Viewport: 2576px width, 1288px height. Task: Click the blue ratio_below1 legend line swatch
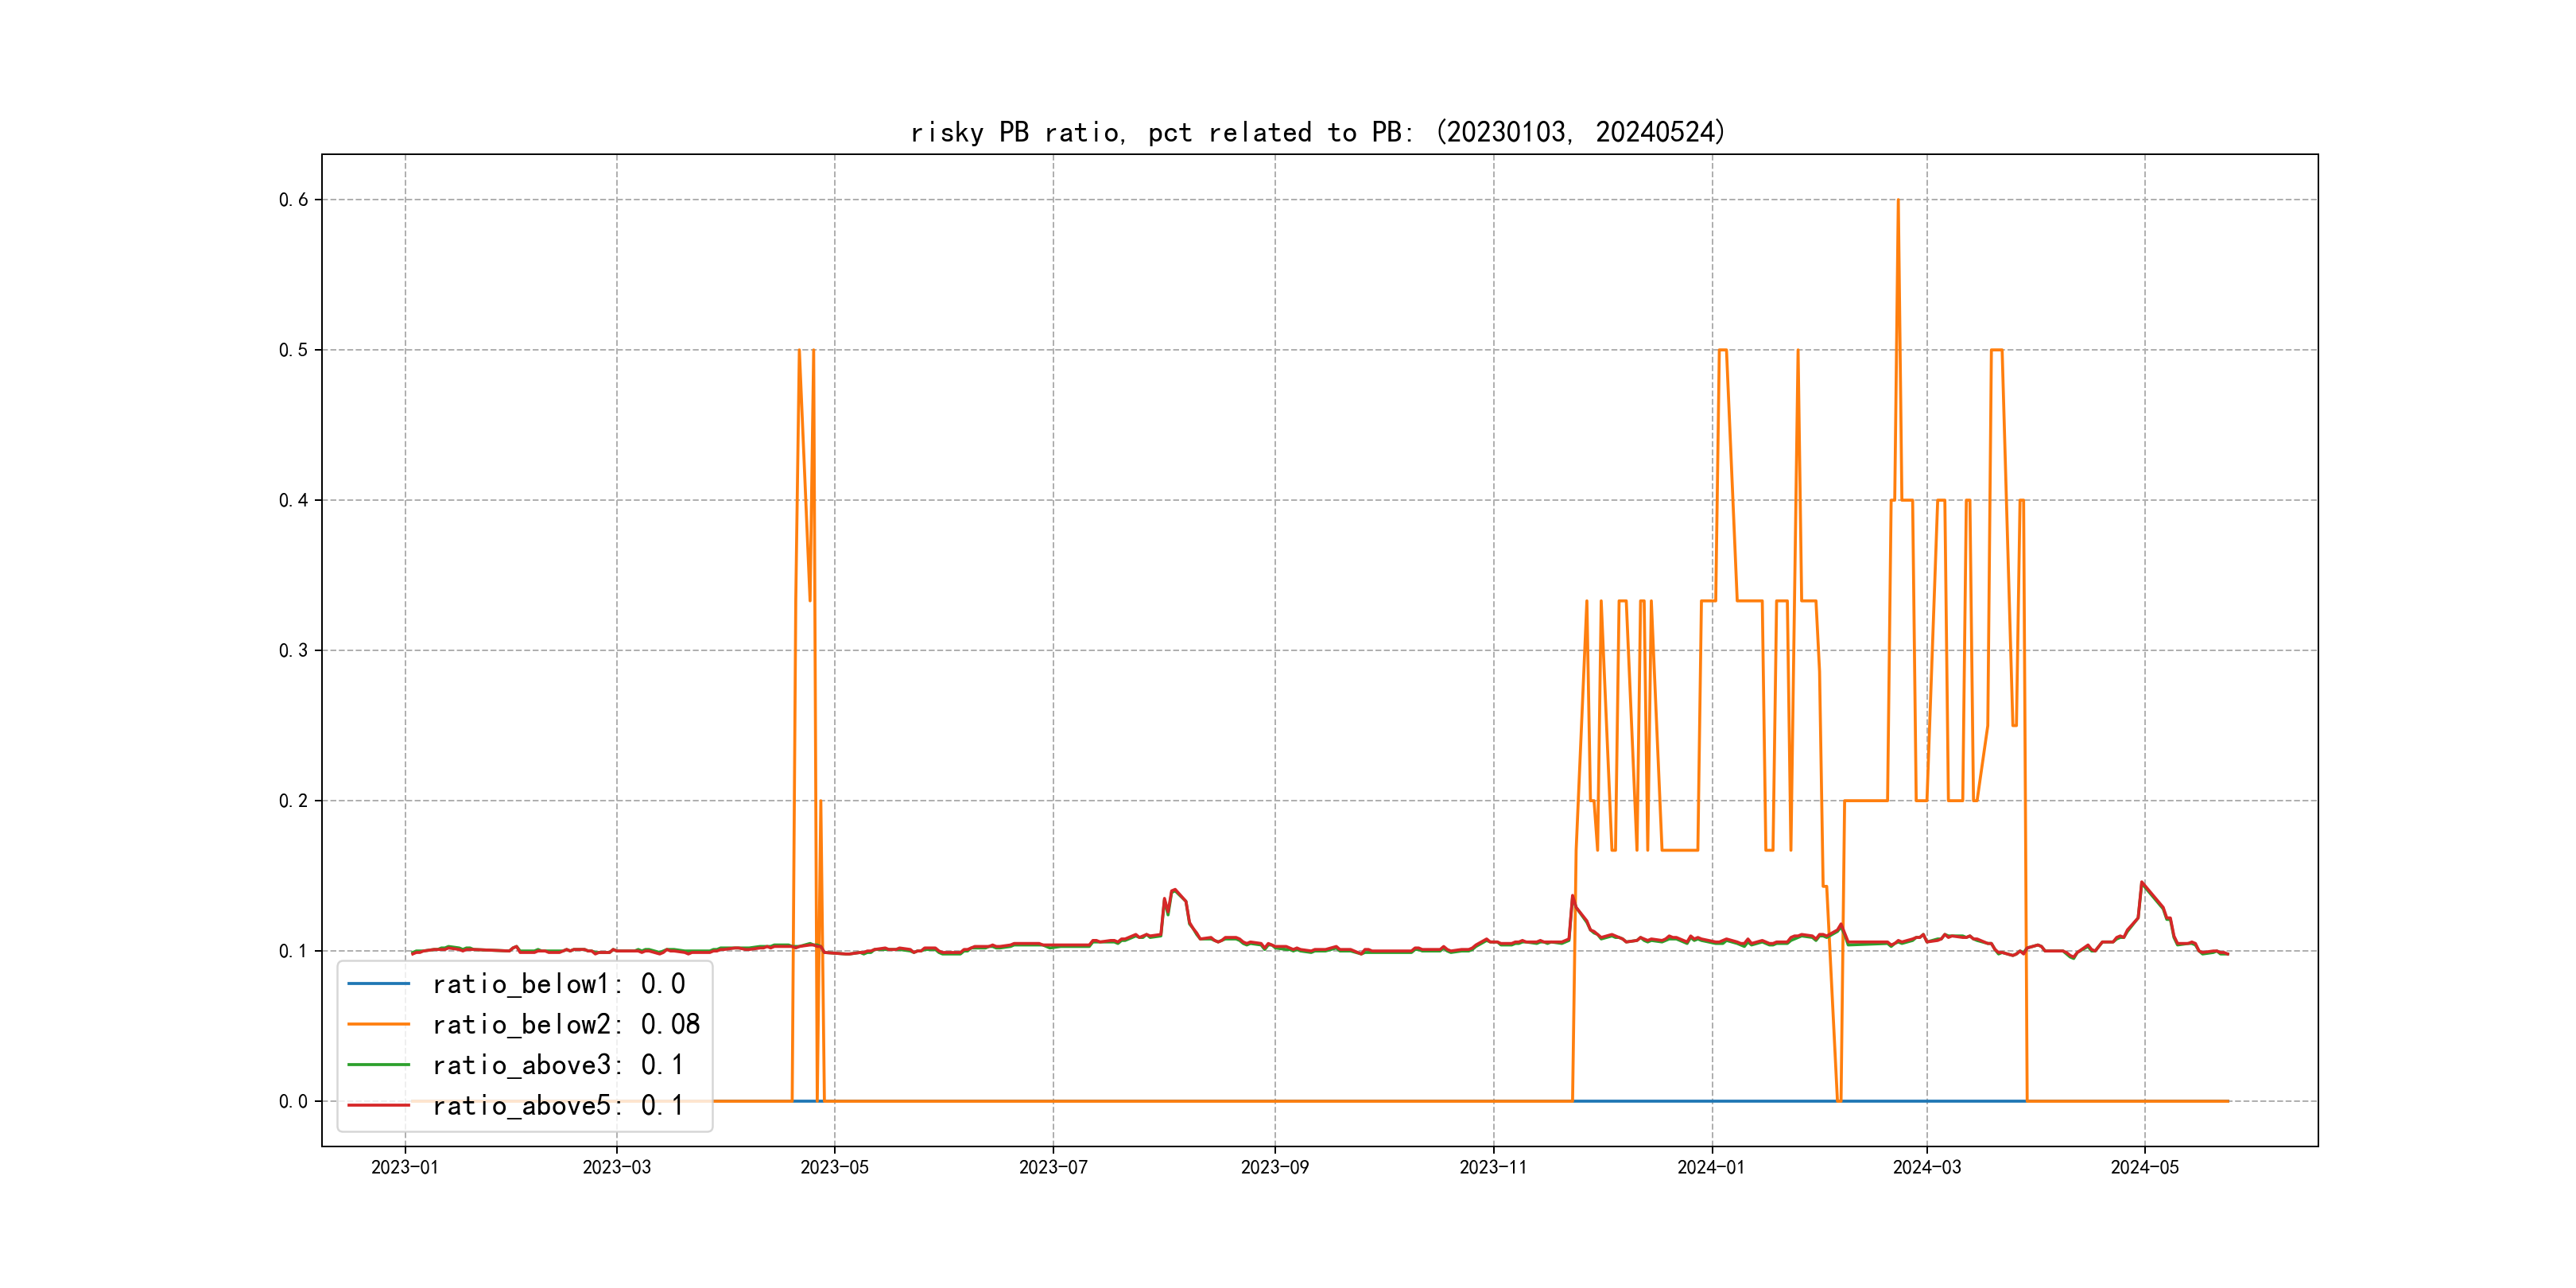[378, 984]
